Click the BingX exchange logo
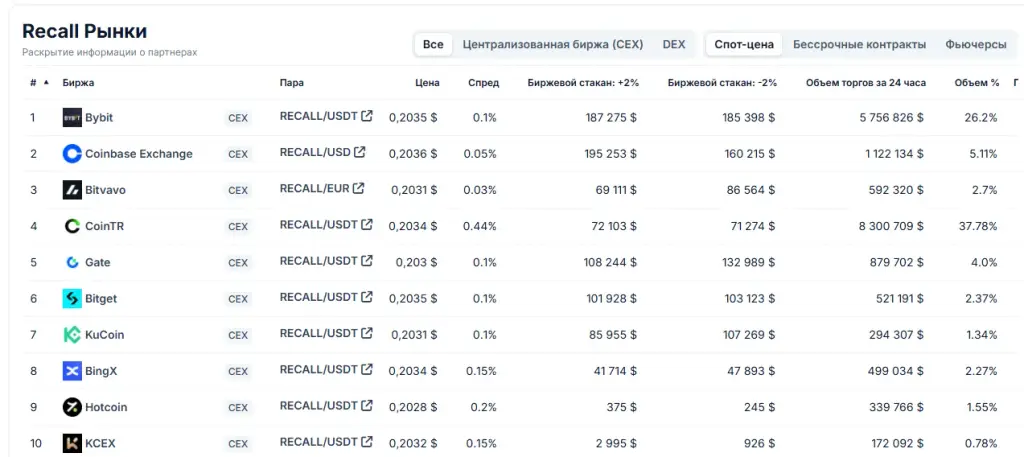The width and height of the screenshot is (1024, 457). click(x=72, y=371)
